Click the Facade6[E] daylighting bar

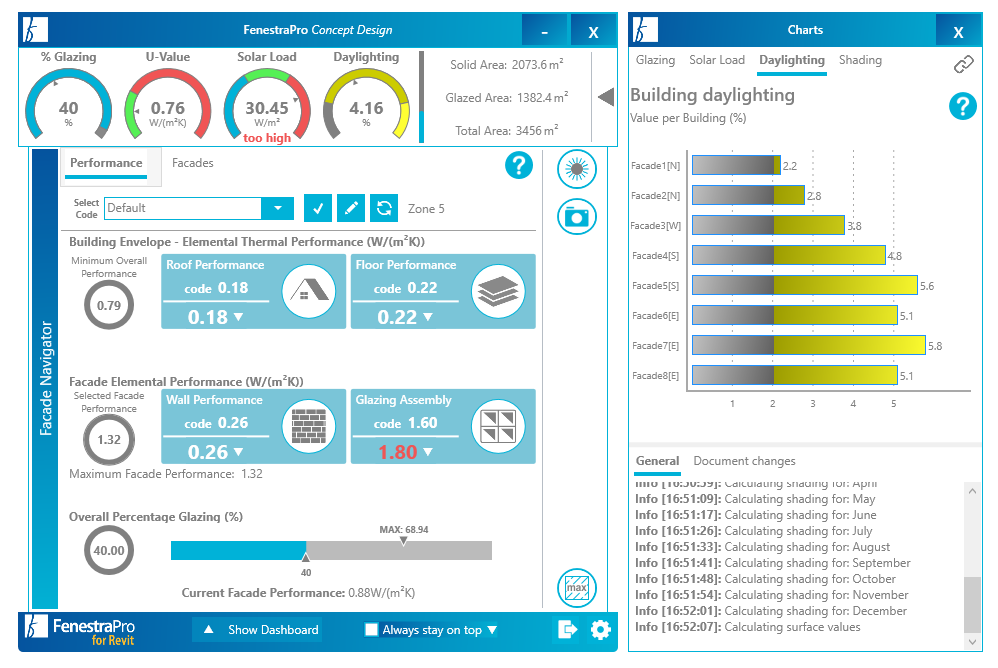point(794,315)
